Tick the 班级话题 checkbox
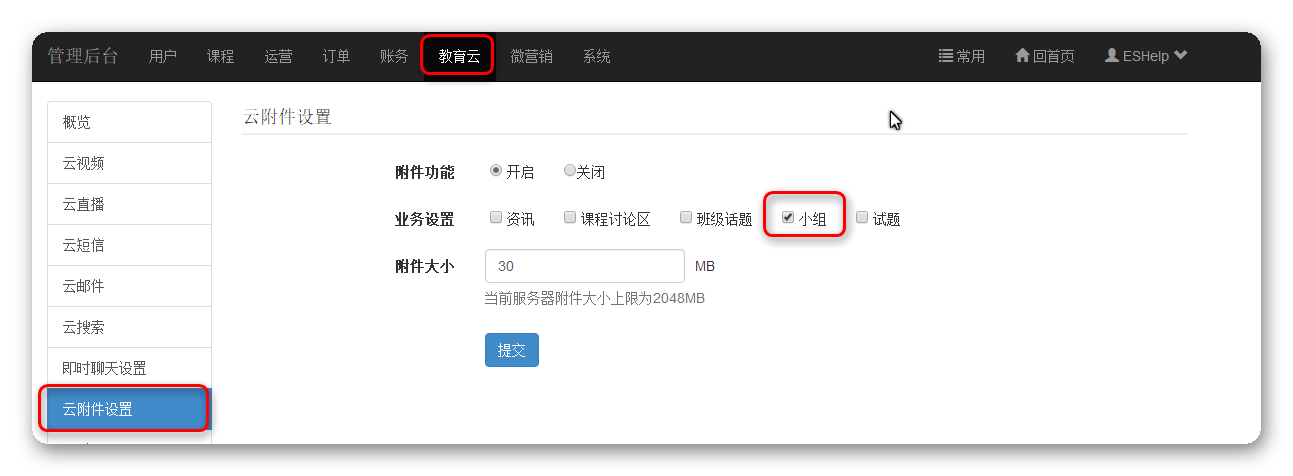The width and height of the screenshot is (1293, 476). coord(686,218)
